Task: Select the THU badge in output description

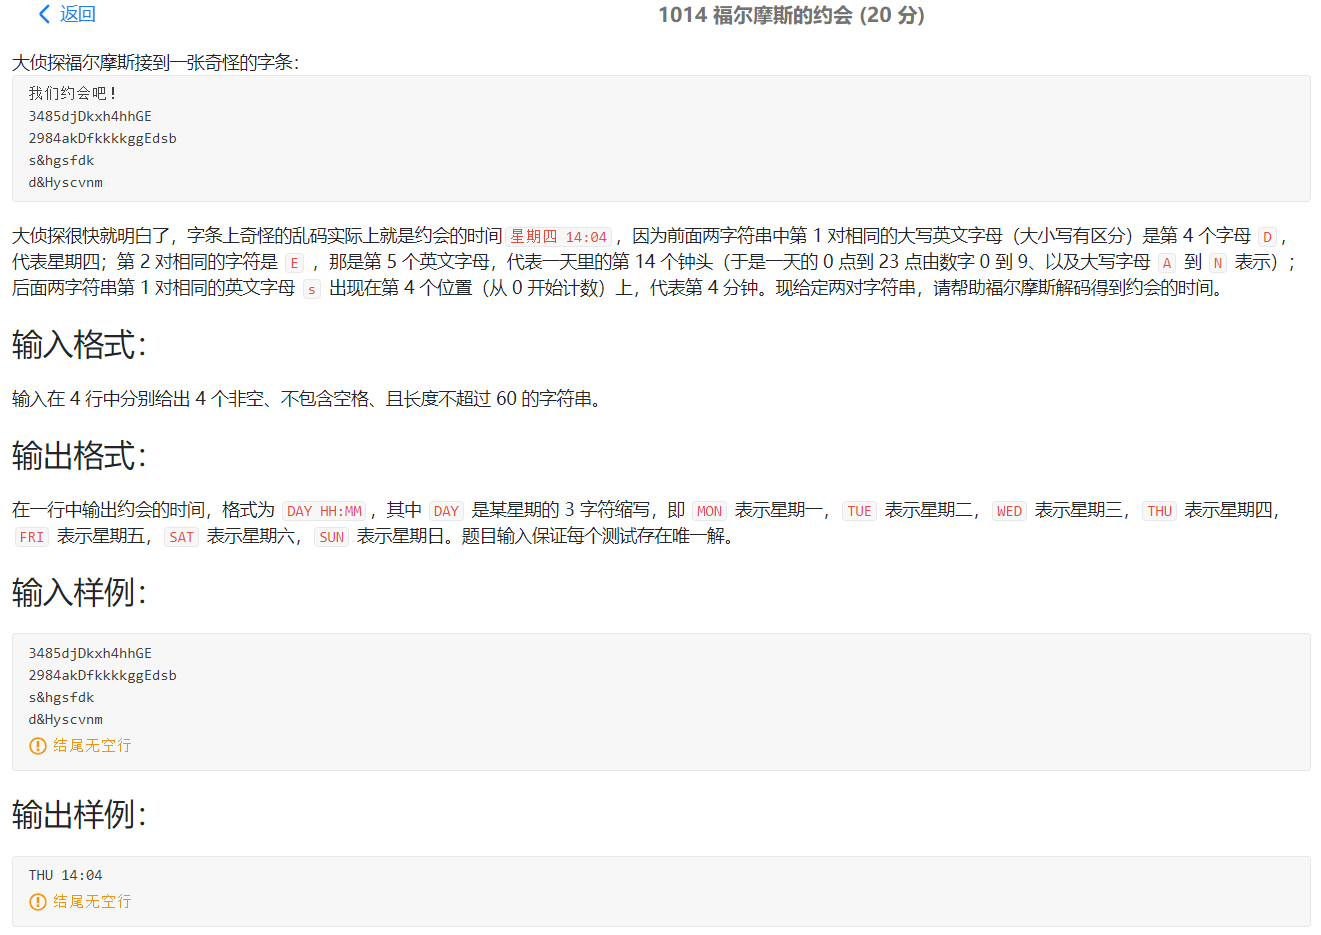Action: (1159, 510)
